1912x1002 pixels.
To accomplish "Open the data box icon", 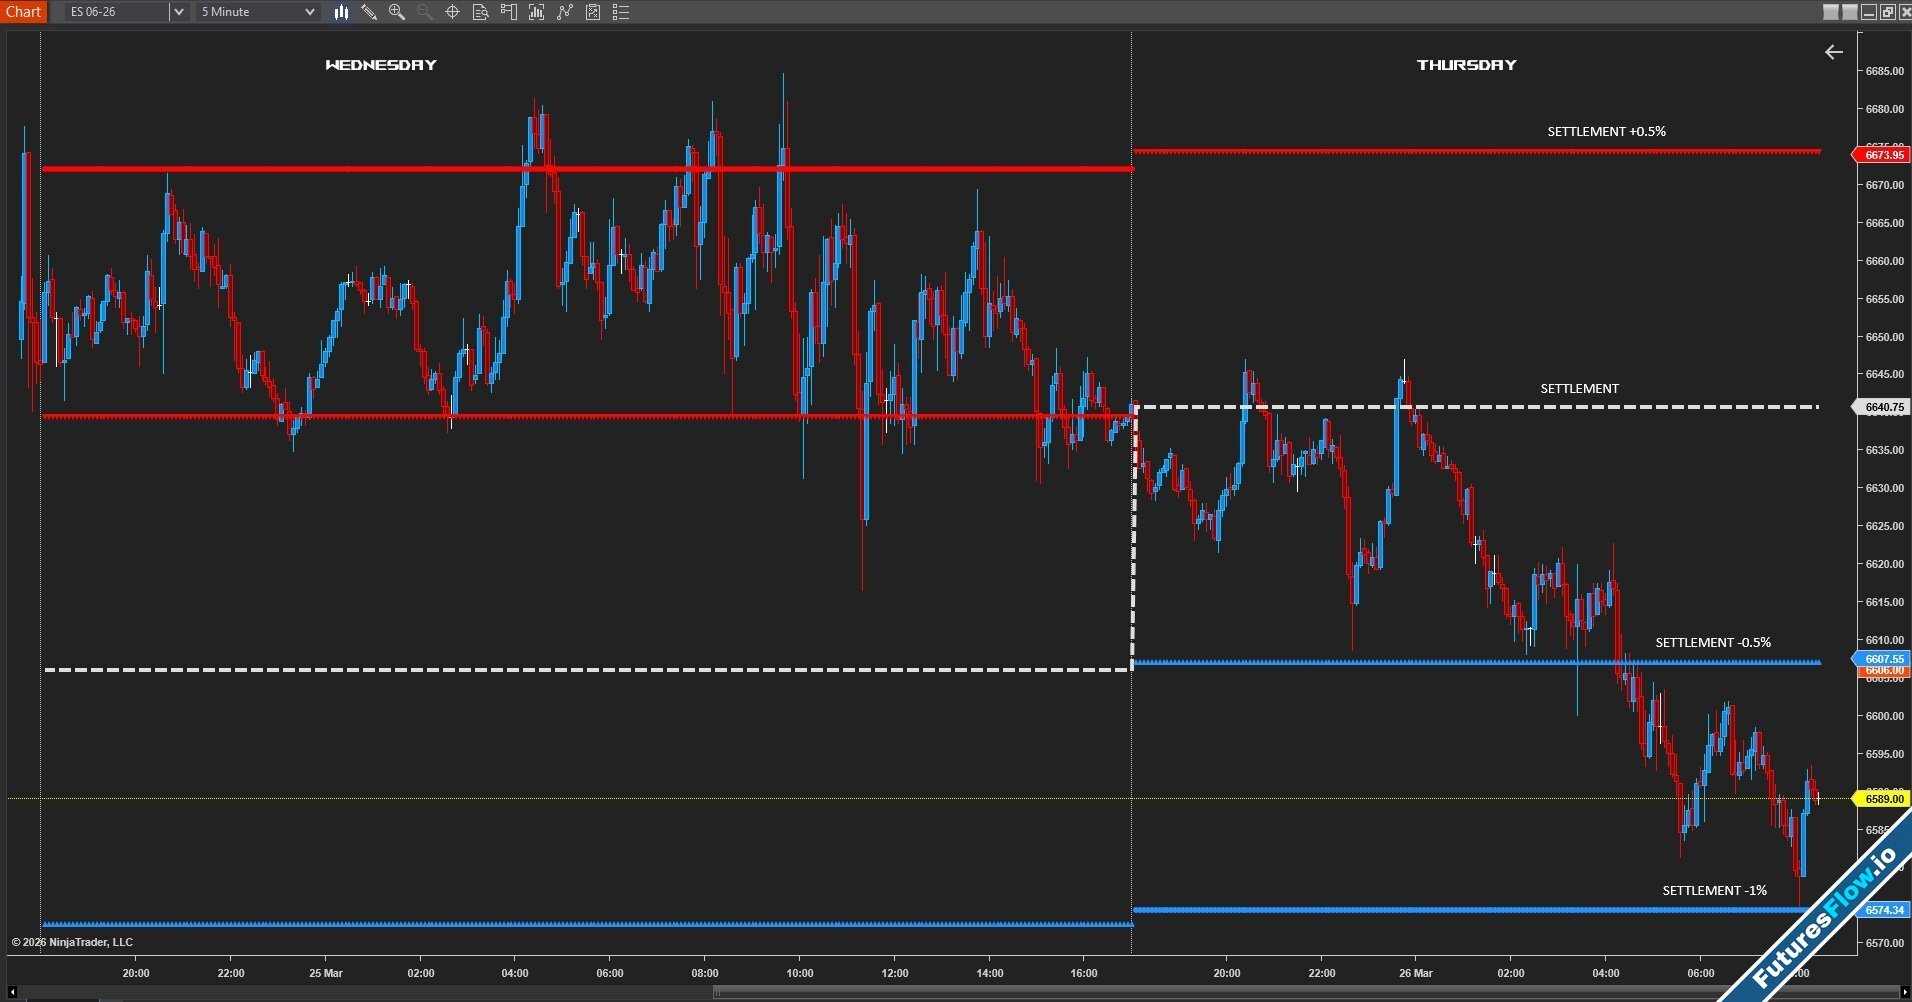I will [x=480, y=12].
